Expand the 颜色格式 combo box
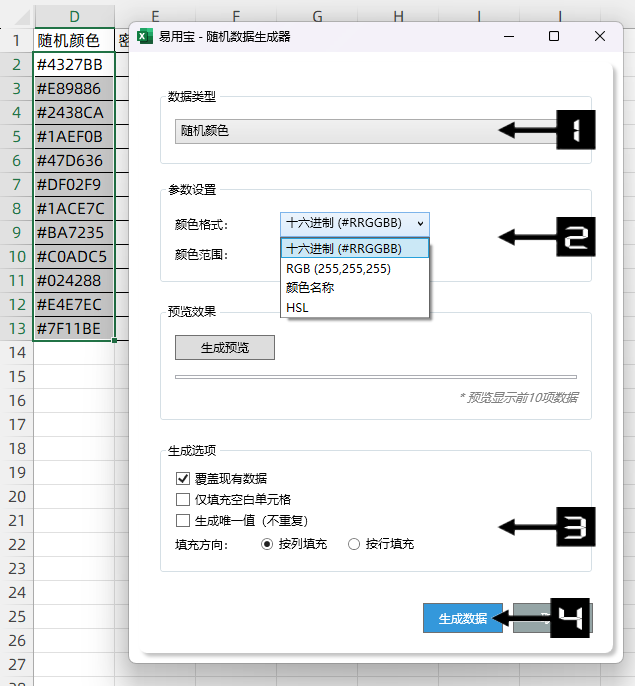 (x=355, y=223)
